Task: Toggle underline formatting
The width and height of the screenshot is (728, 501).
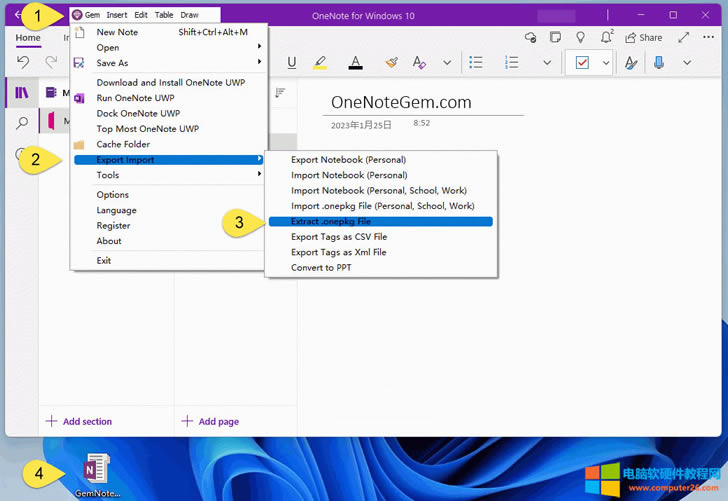Action: pos(292,62)
